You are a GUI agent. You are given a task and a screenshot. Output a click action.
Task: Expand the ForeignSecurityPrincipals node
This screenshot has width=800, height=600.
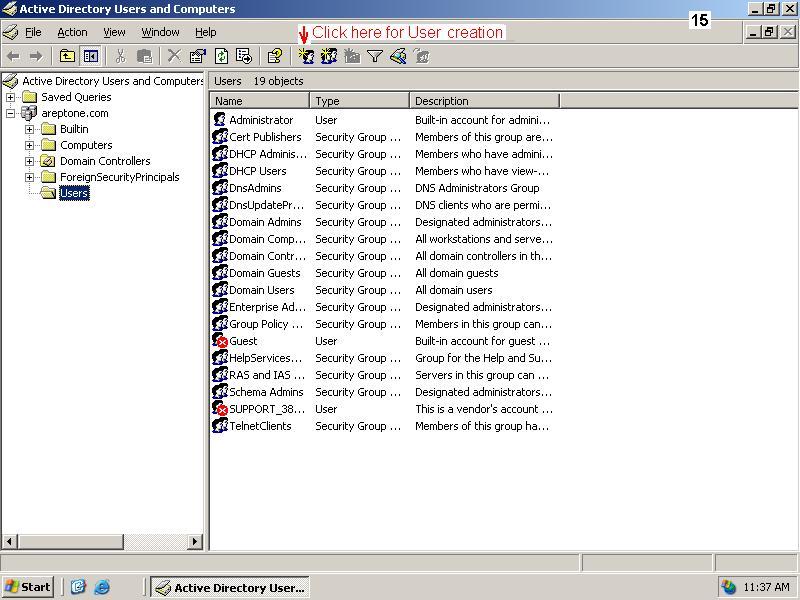[x=30, y=177]
